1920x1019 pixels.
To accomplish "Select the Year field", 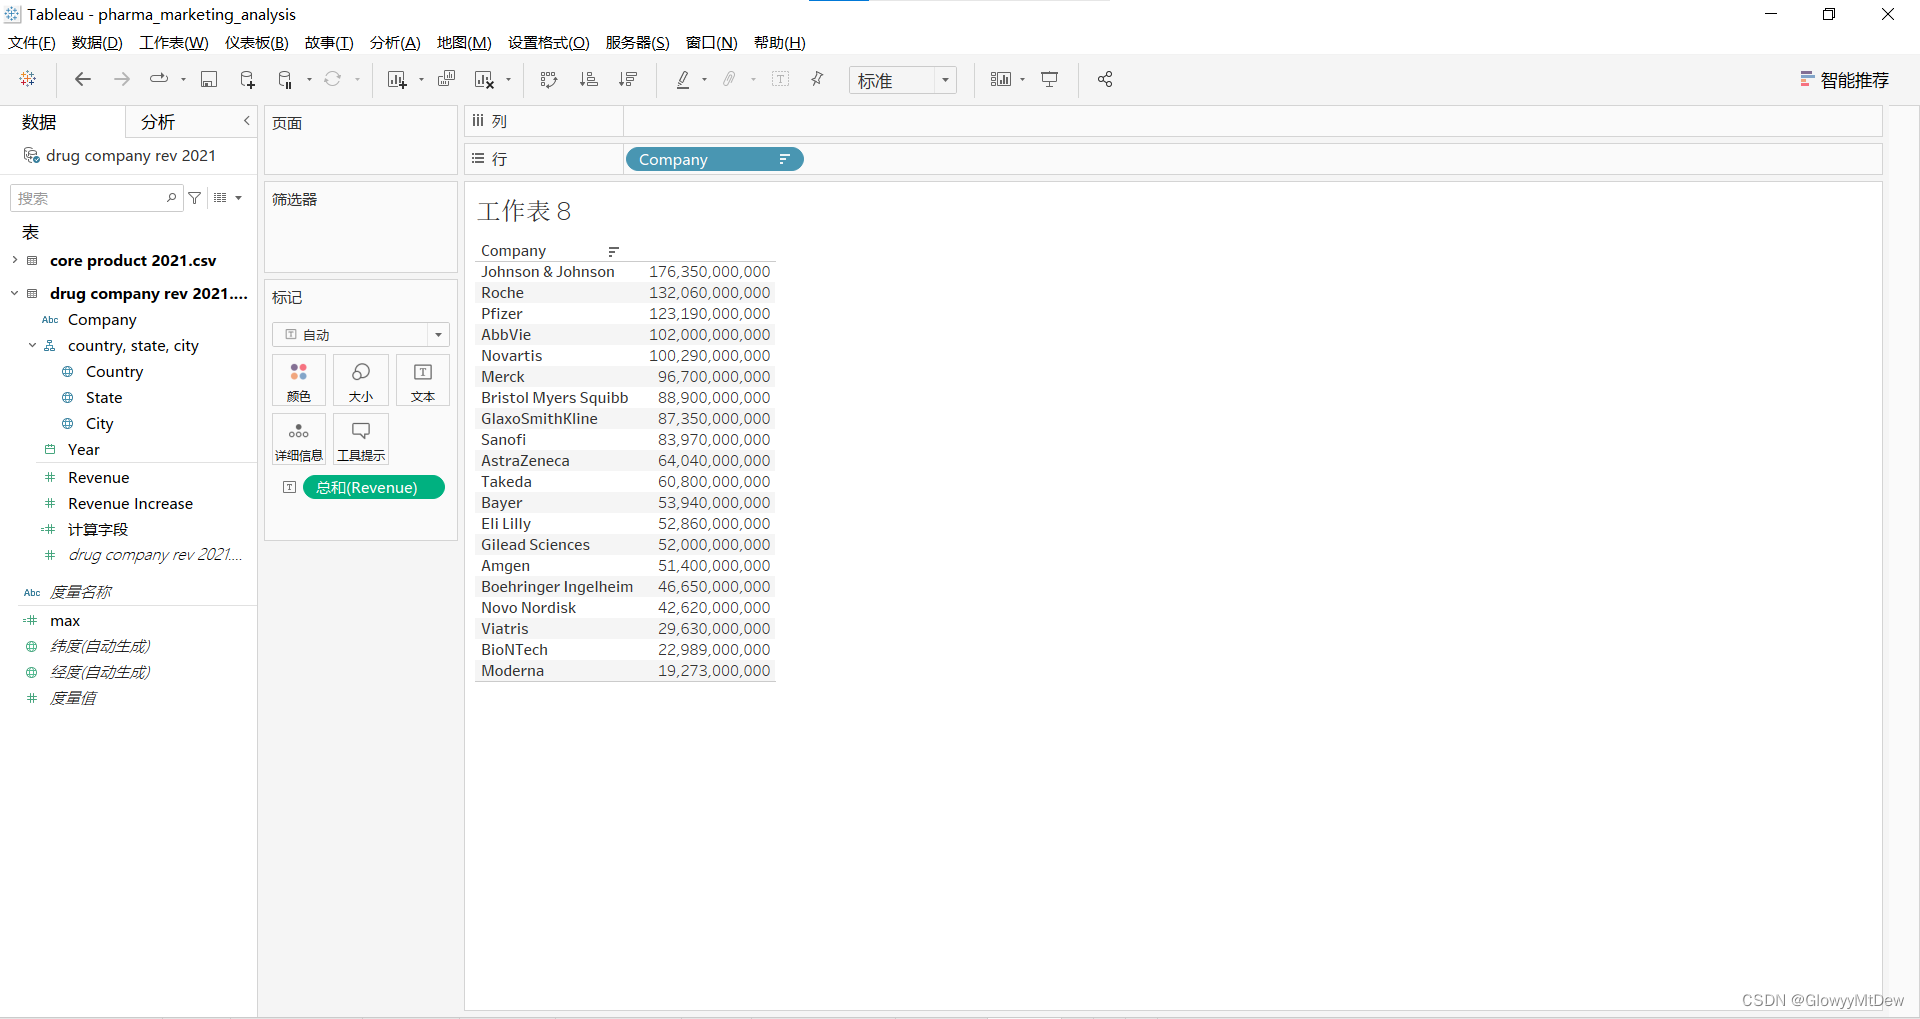I will (84, 449).
